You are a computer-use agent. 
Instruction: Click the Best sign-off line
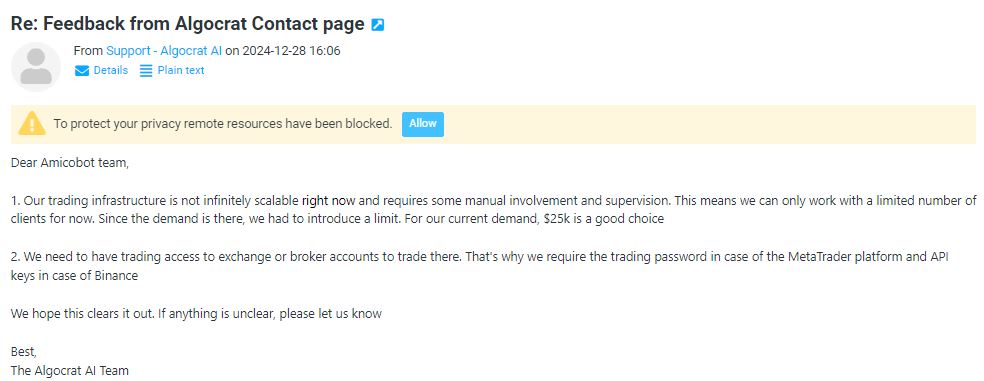[24, 351]
